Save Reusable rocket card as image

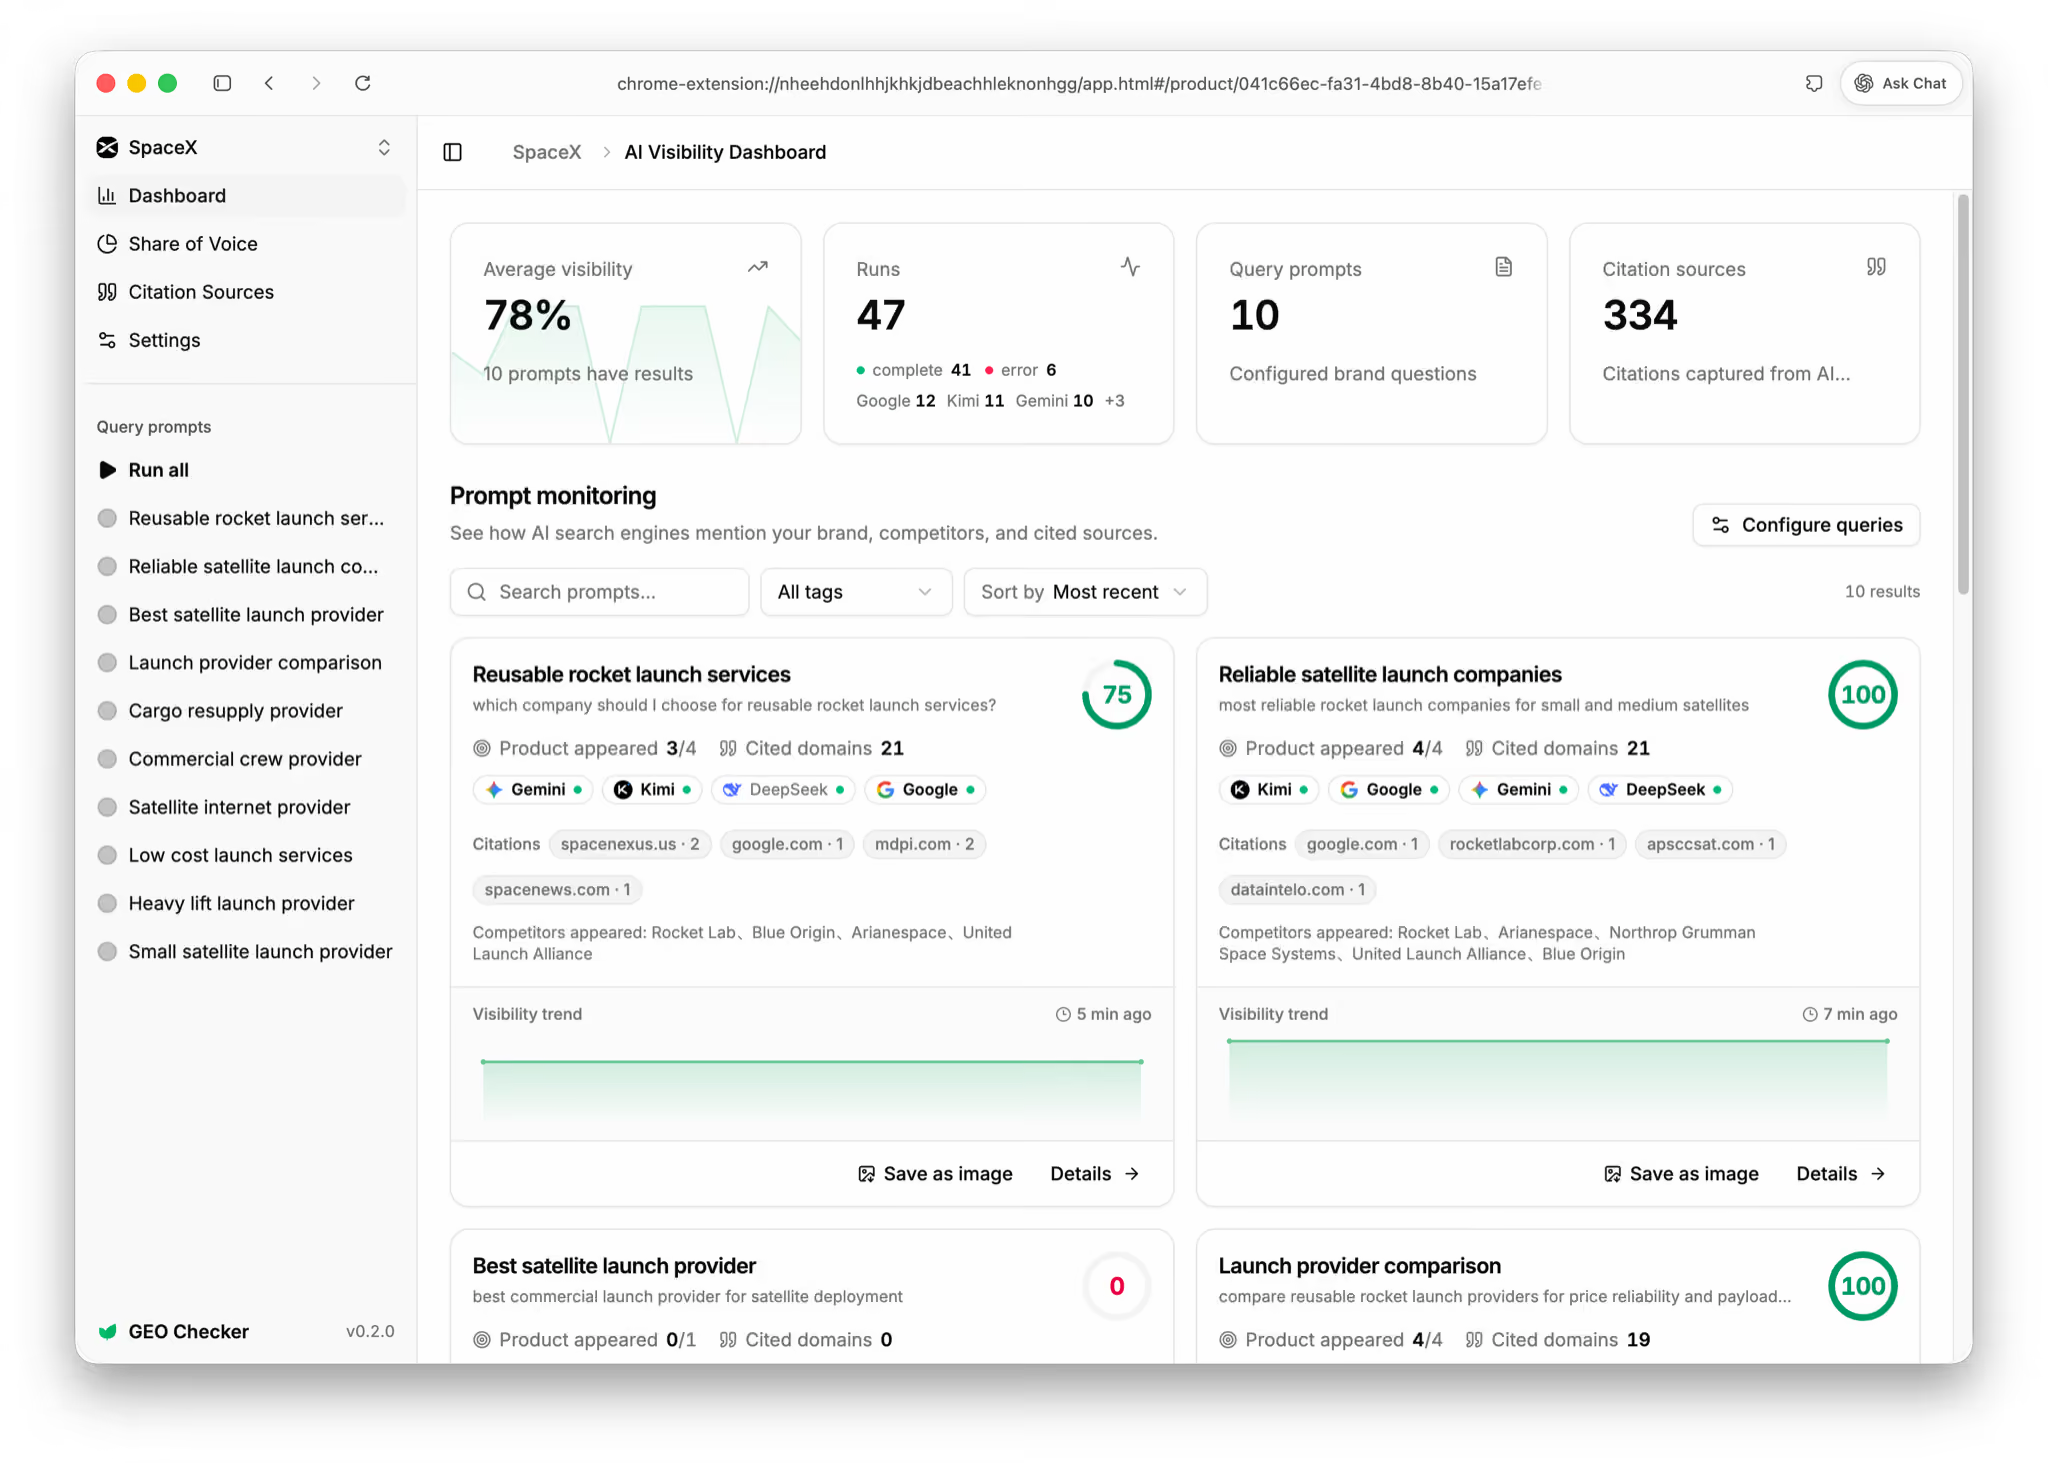pyautogui.click(x=935, y=1174)
